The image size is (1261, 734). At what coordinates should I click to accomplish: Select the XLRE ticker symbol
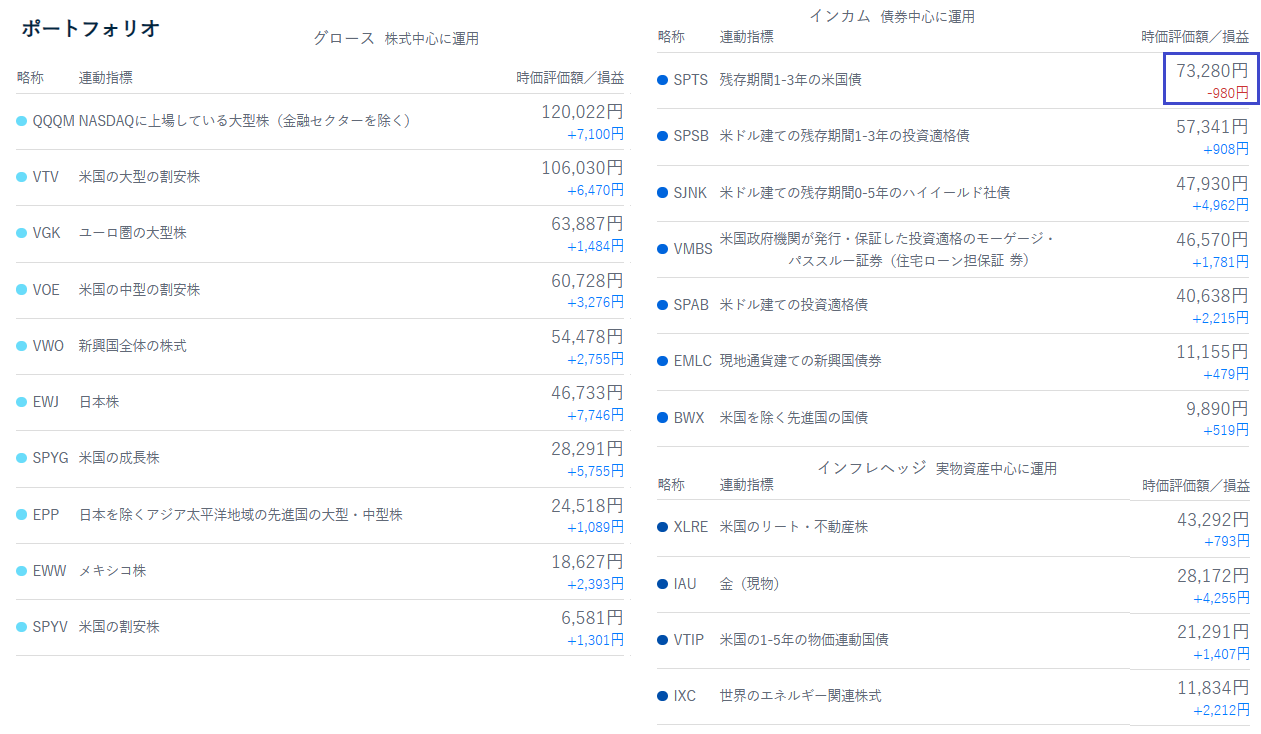click(690, 526)
